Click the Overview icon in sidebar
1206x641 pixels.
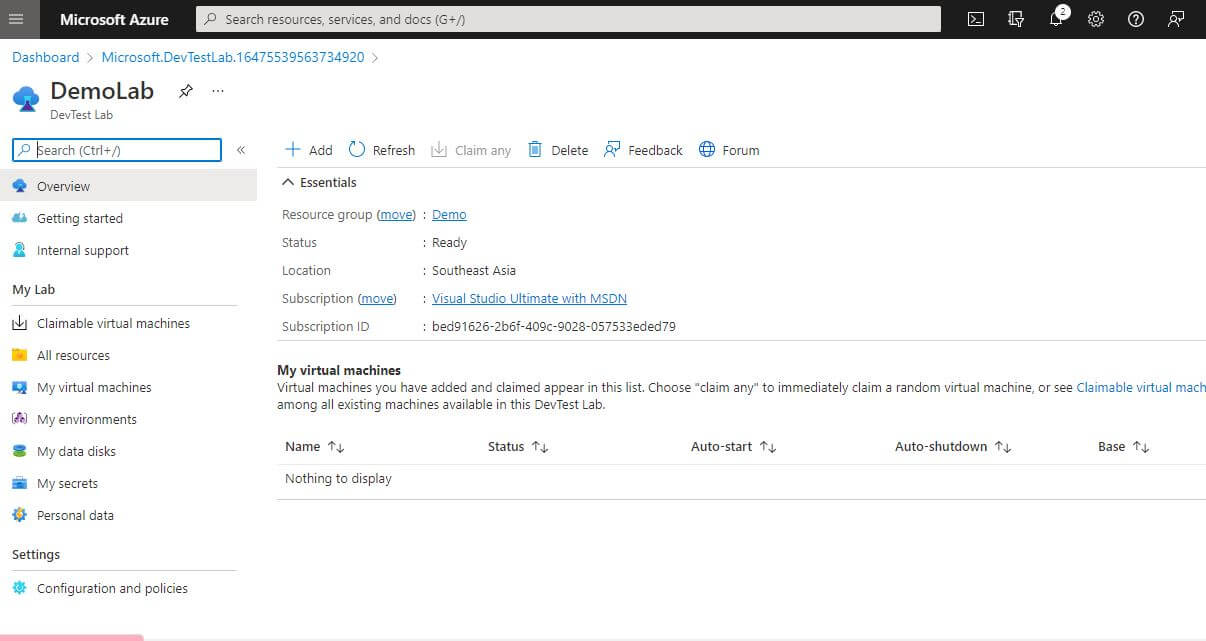pos(19,186)
